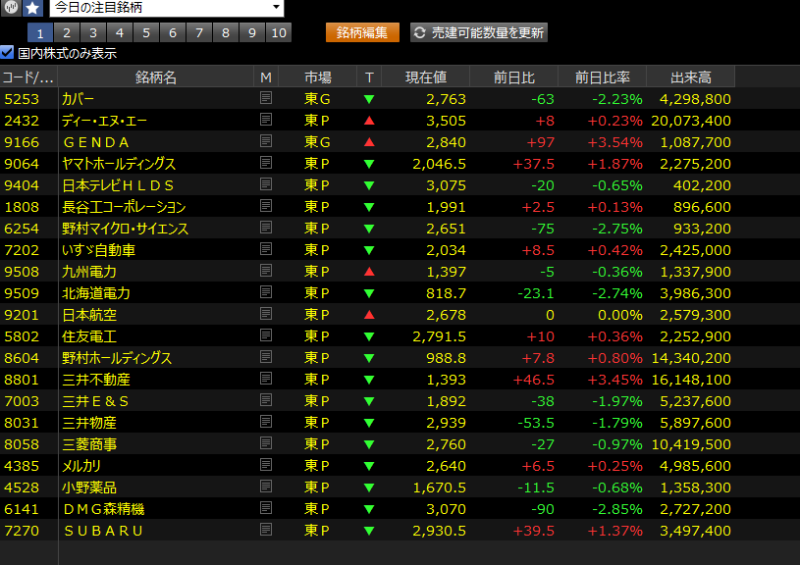Switch to list tab 9
This screenshot has width=800, height=565.
[x=253, y=33]
